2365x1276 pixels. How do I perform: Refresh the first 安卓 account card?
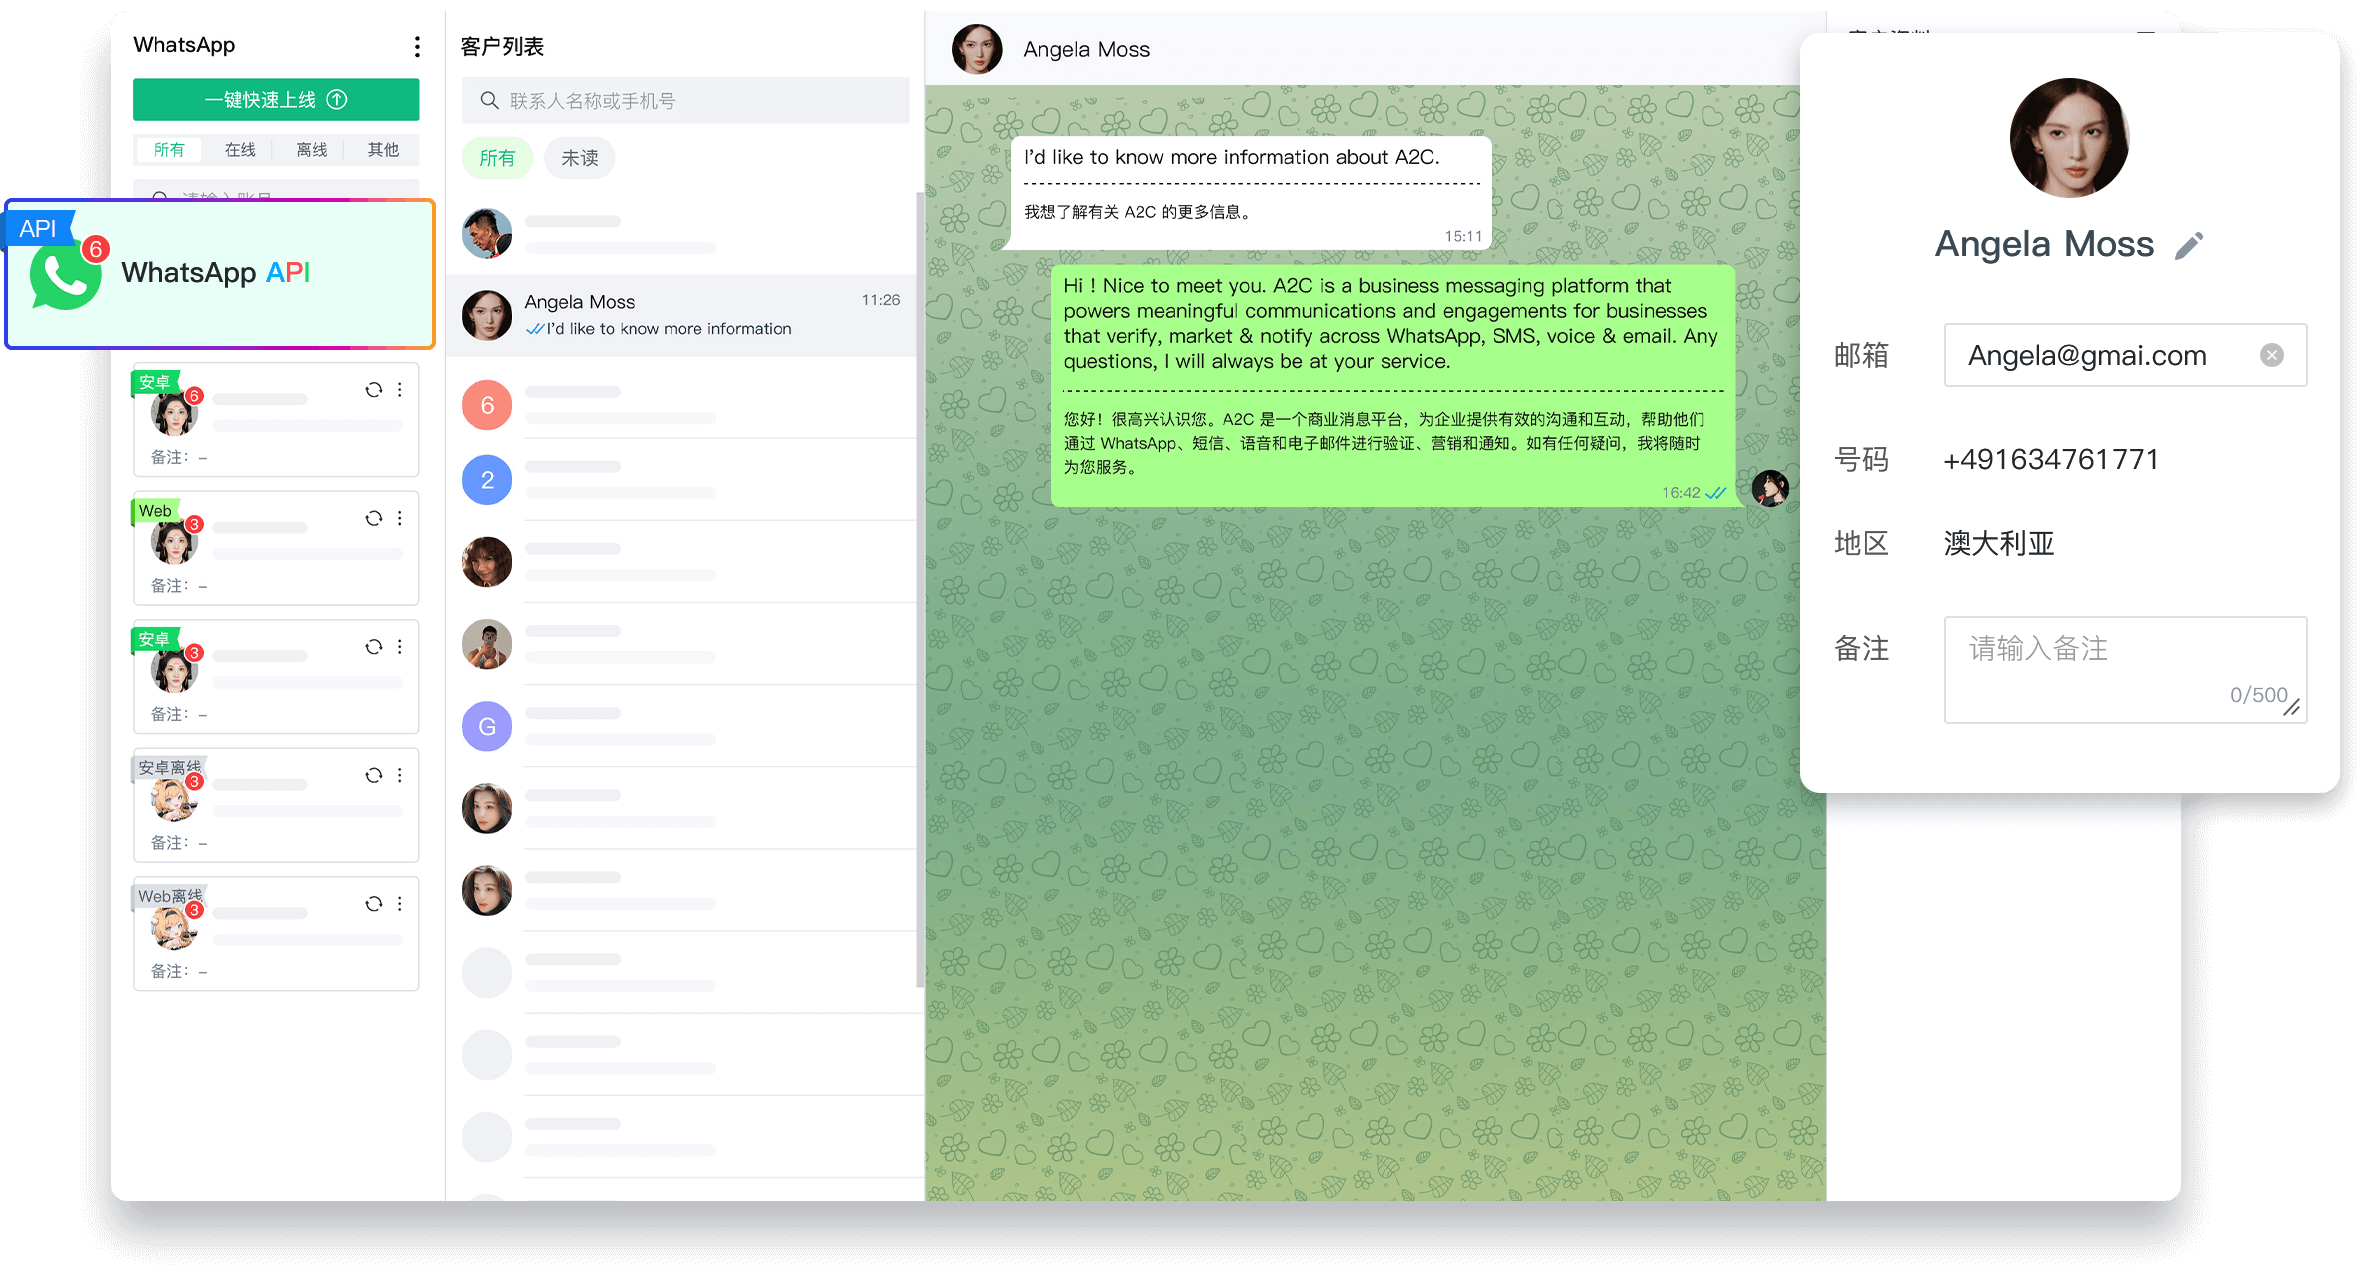[x=374, y=390]
